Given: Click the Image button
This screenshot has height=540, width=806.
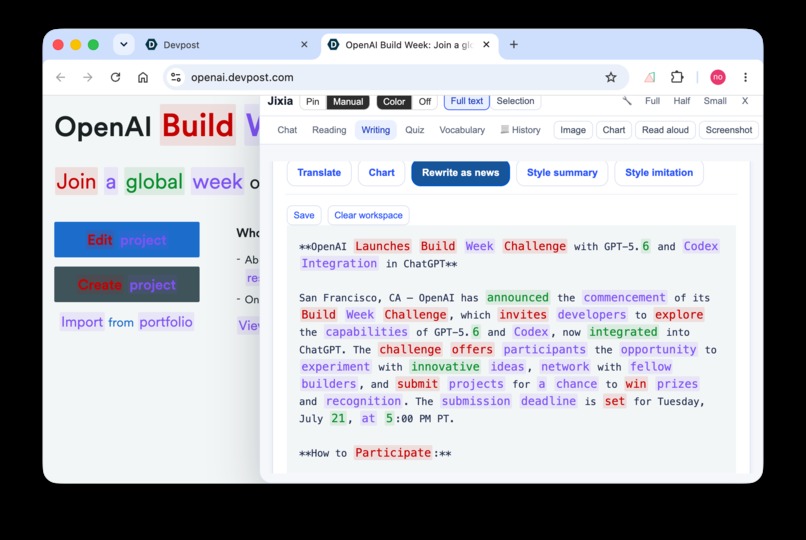Looking at the screenshot, I should (x=573, y=130).
